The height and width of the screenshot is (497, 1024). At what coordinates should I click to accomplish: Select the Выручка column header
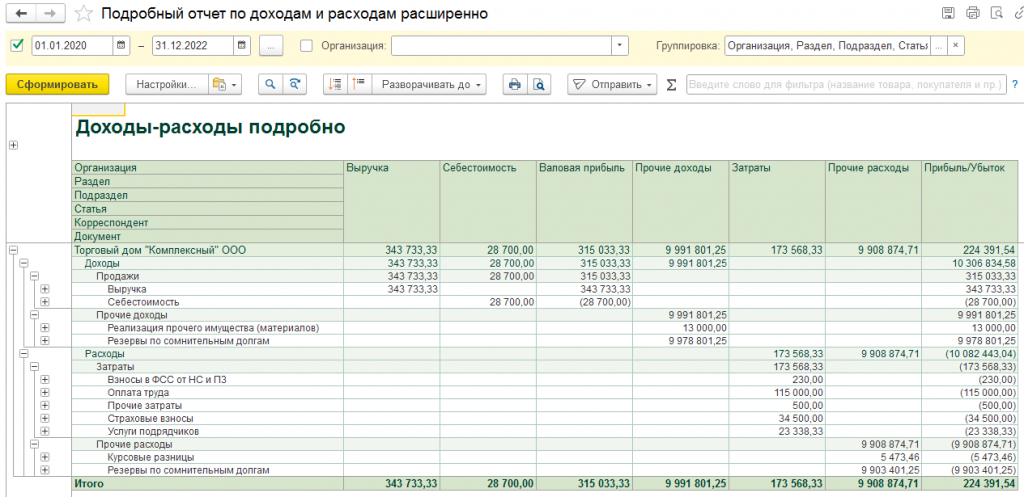[391, 202]
